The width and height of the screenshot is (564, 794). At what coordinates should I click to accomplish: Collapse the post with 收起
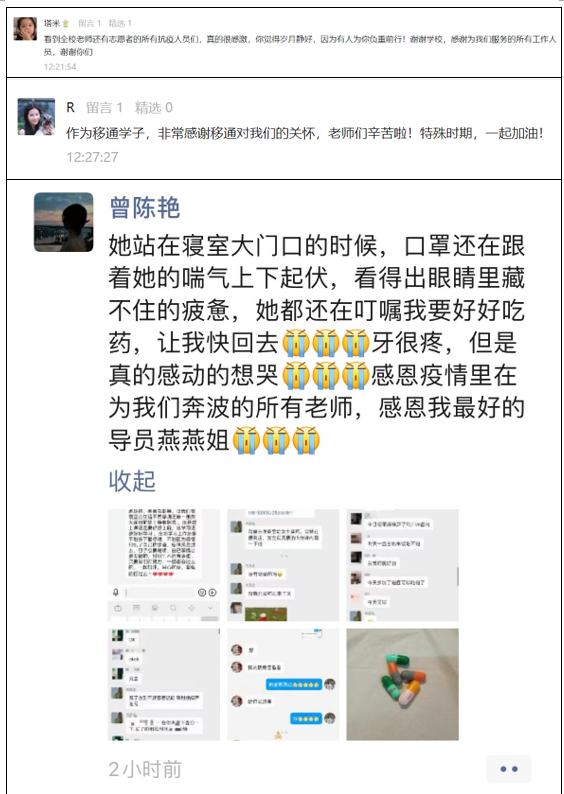pyautogui.click(x=132, y=481)
